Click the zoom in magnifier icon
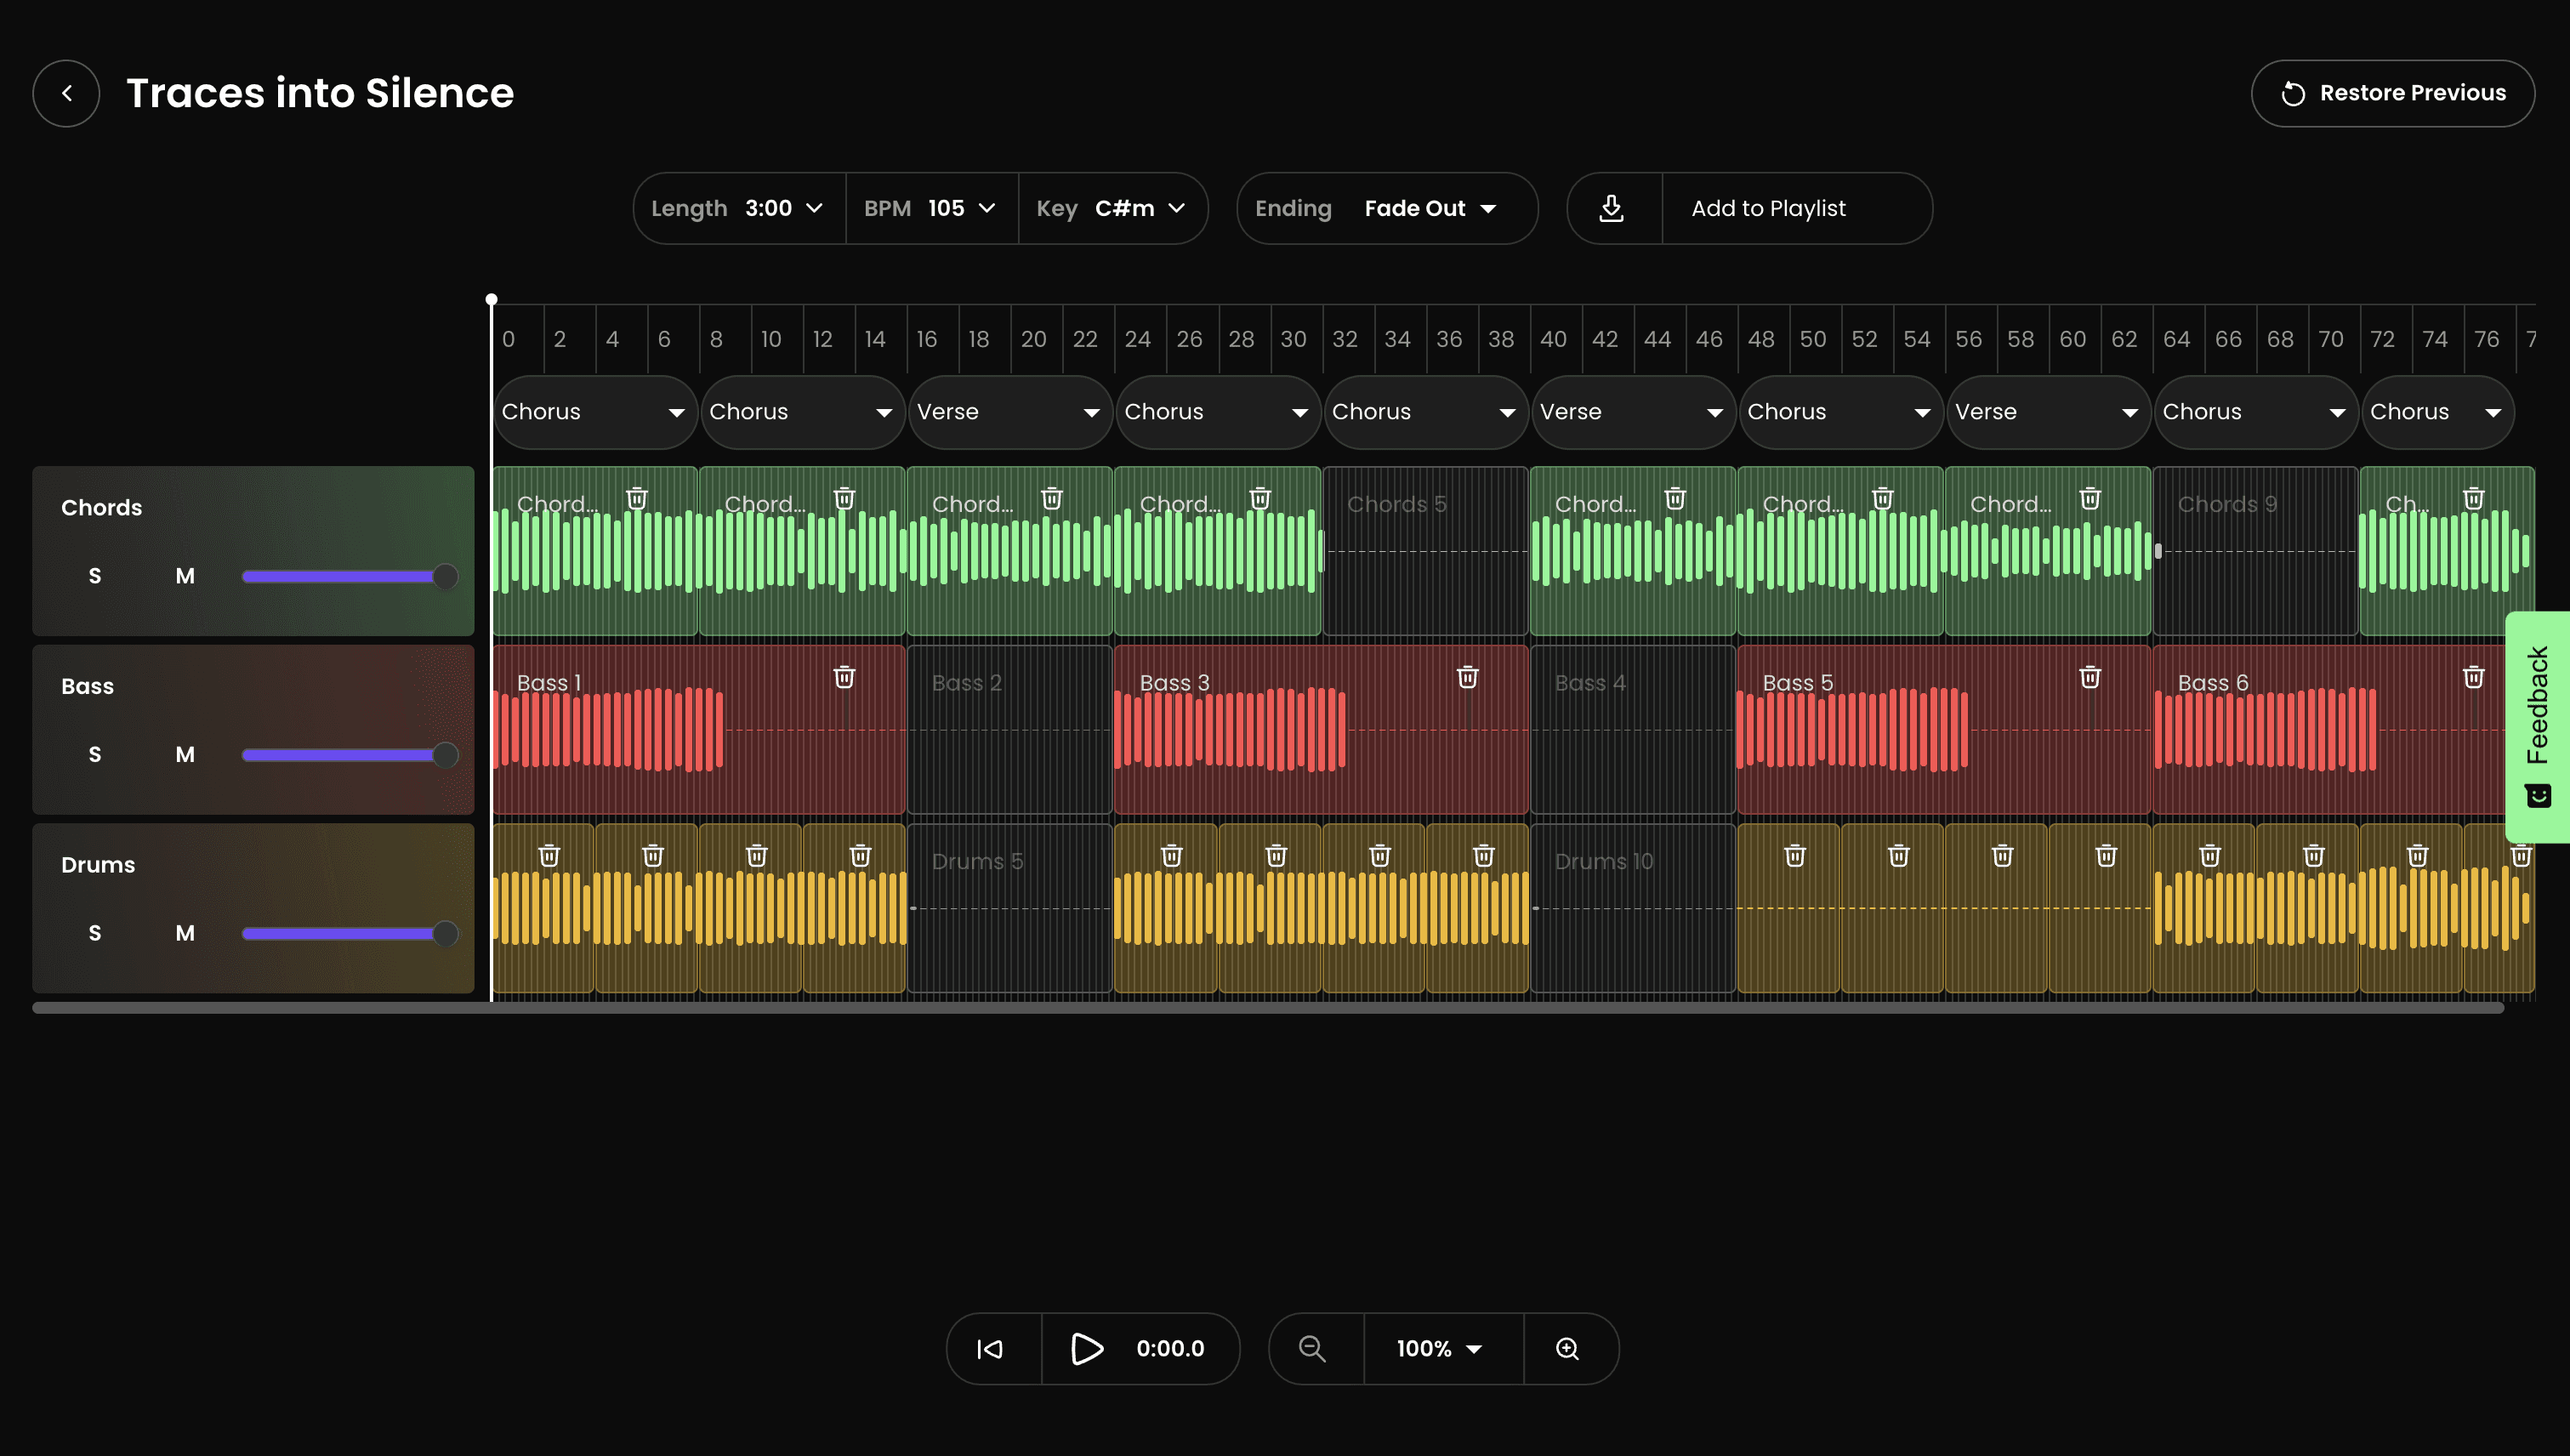The width and height of the screenshot is (2570, 1456). coord(1568,1348)
